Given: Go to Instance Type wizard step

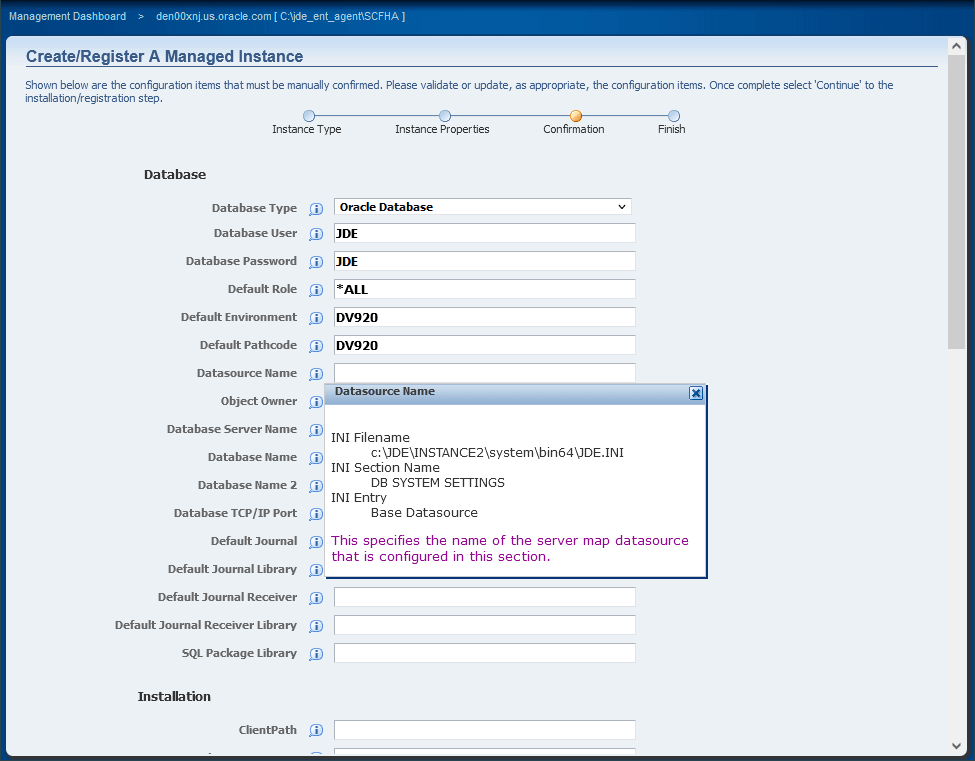Looking at the screenshot, I should [308, 116].
